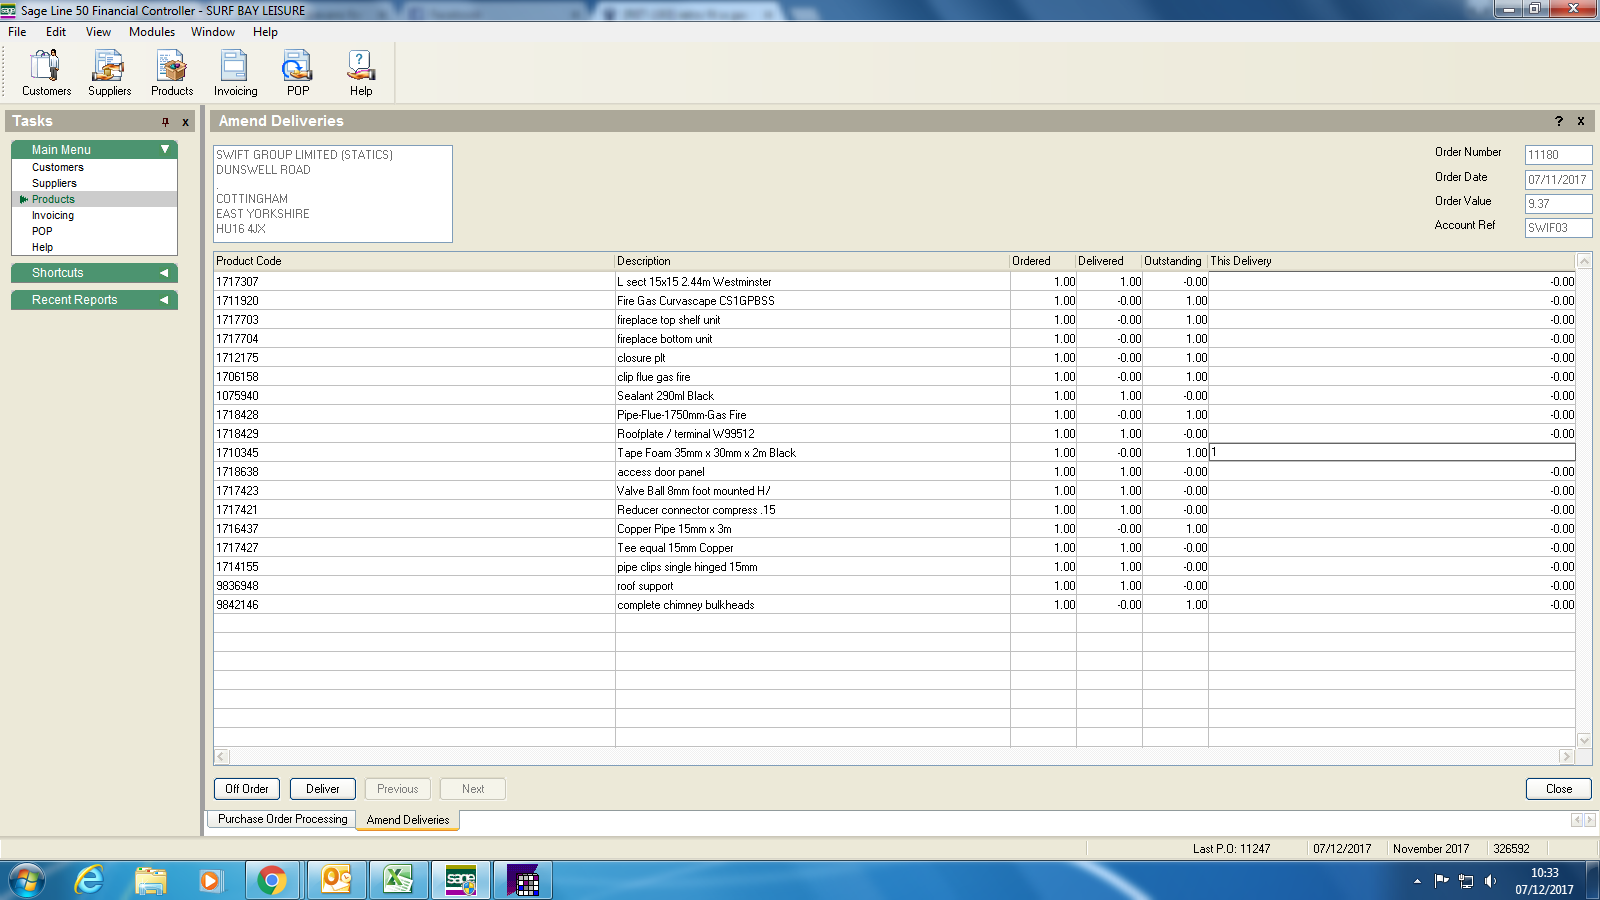
Task: Open the Modules menu
Action: point(152,32)
